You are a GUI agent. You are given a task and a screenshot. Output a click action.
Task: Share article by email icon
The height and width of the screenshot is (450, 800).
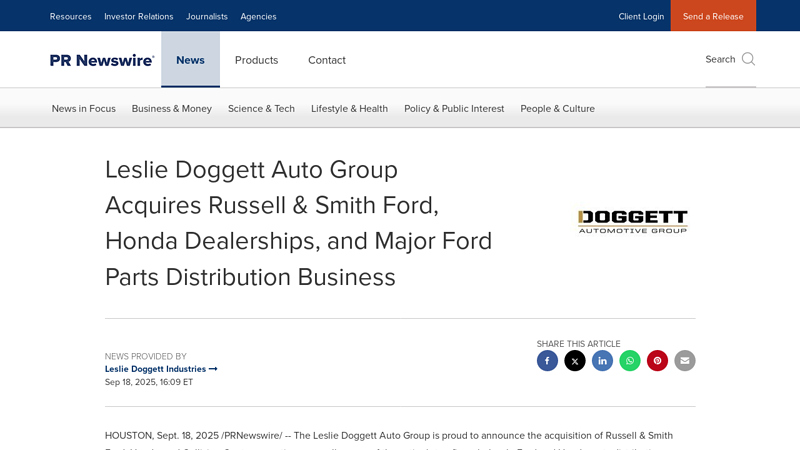pyautogui.click(x=685, y=361)
